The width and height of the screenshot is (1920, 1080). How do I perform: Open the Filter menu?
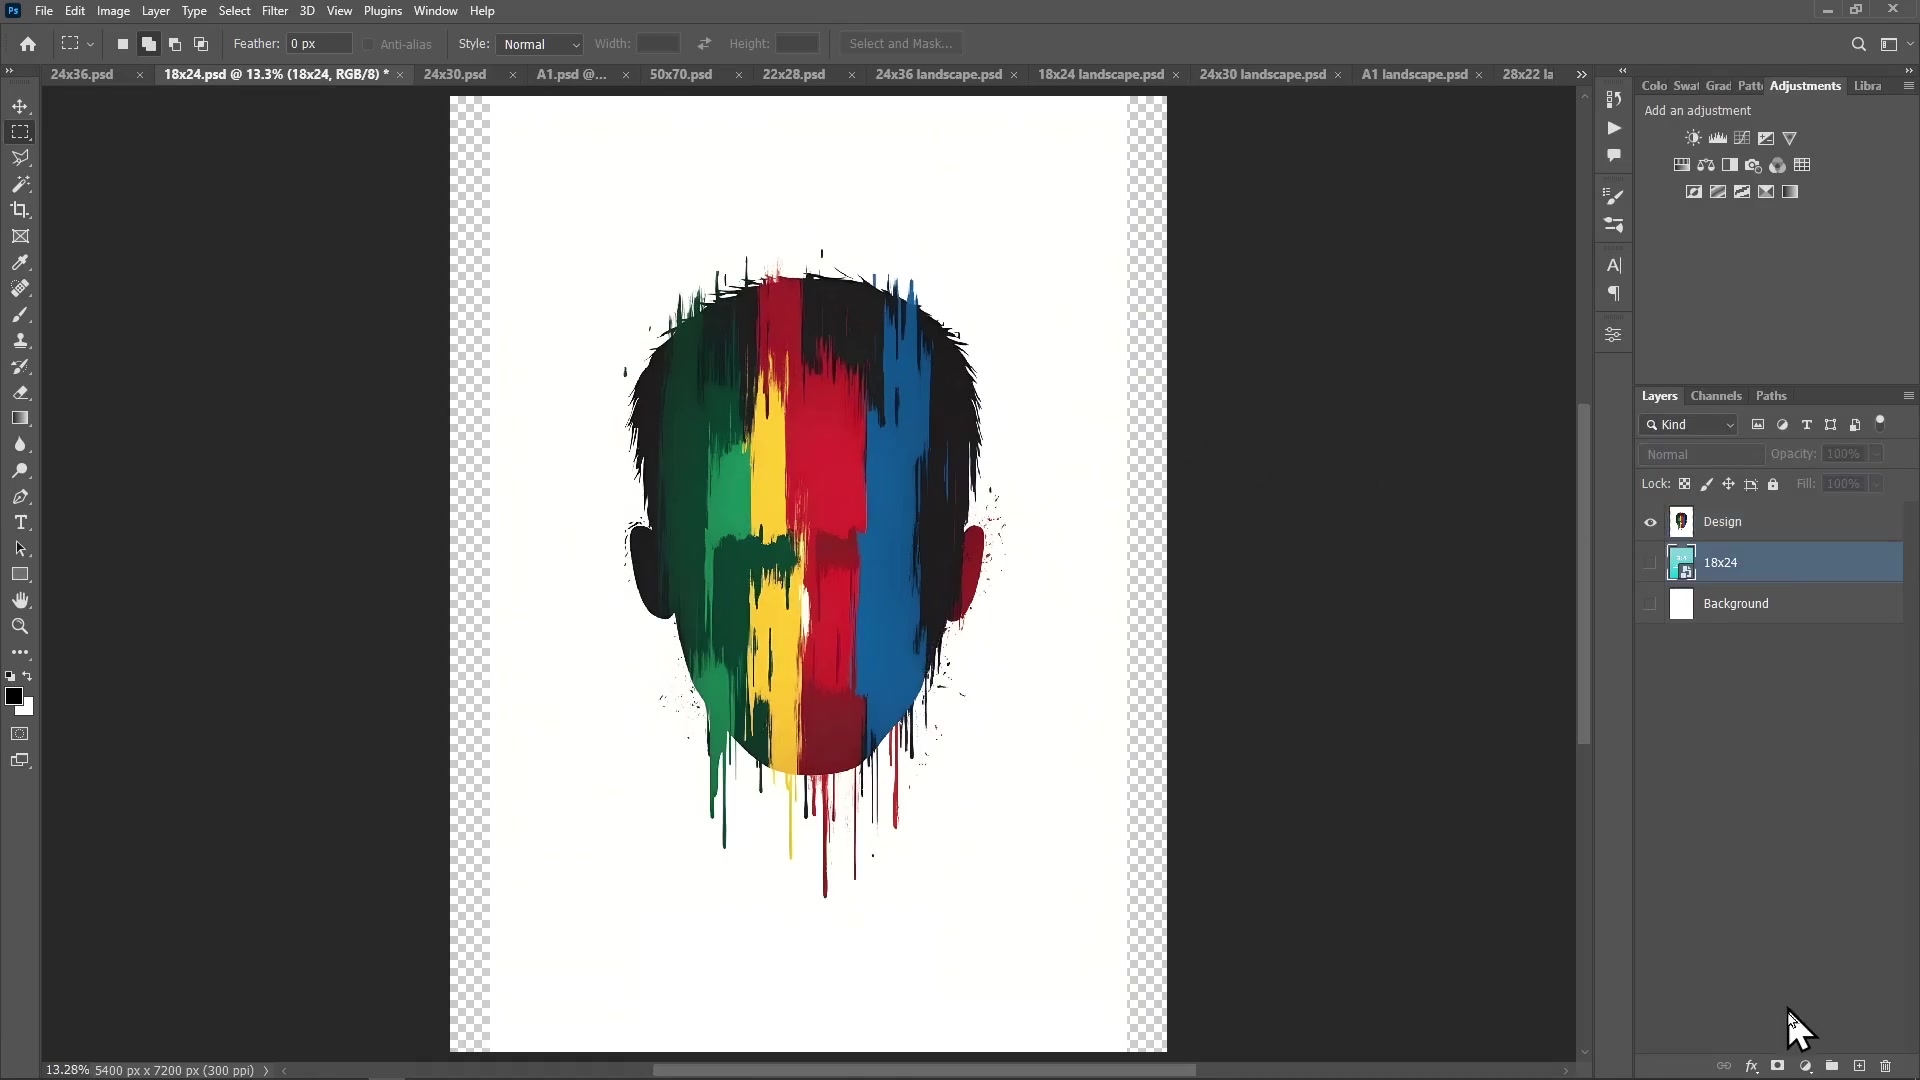(x=275, y=11)
